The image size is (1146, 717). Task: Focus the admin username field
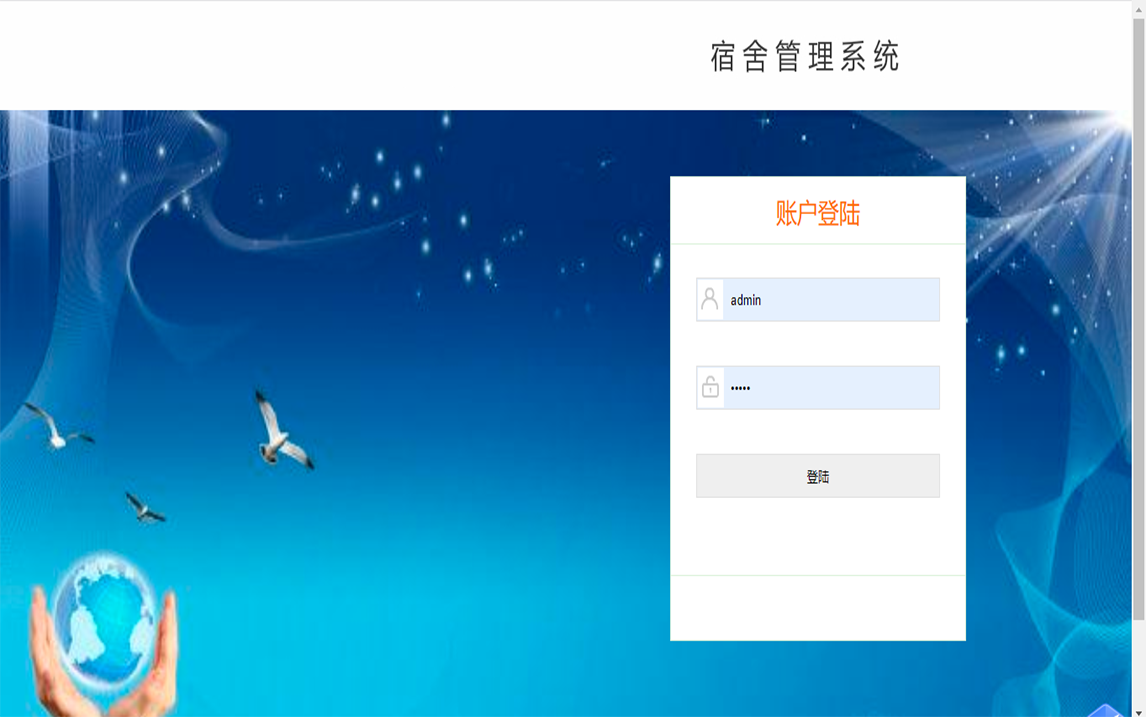[818, 300]
